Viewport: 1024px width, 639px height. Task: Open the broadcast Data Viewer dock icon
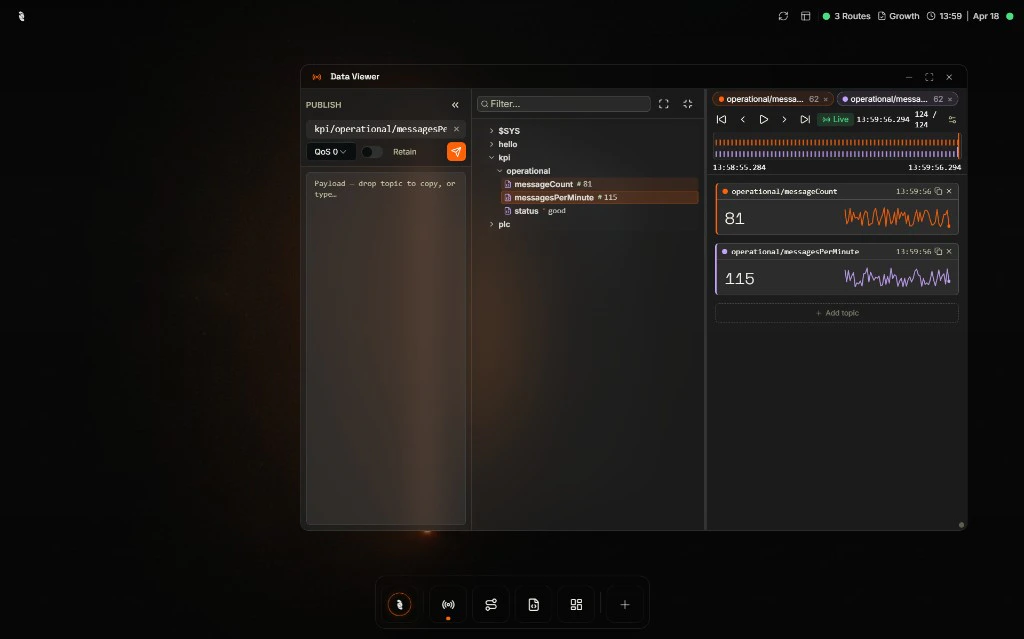coord(448,604)
